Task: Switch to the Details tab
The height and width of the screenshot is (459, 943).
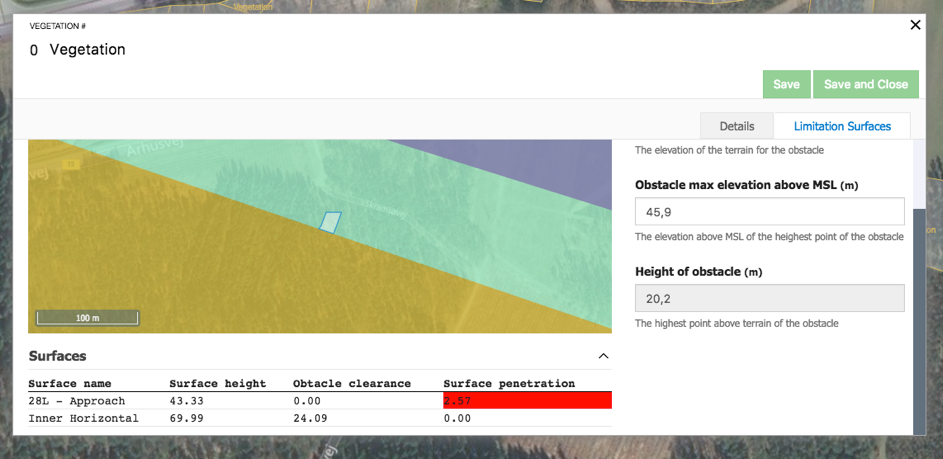Action: pyautogui.click(x=737, y=126)
